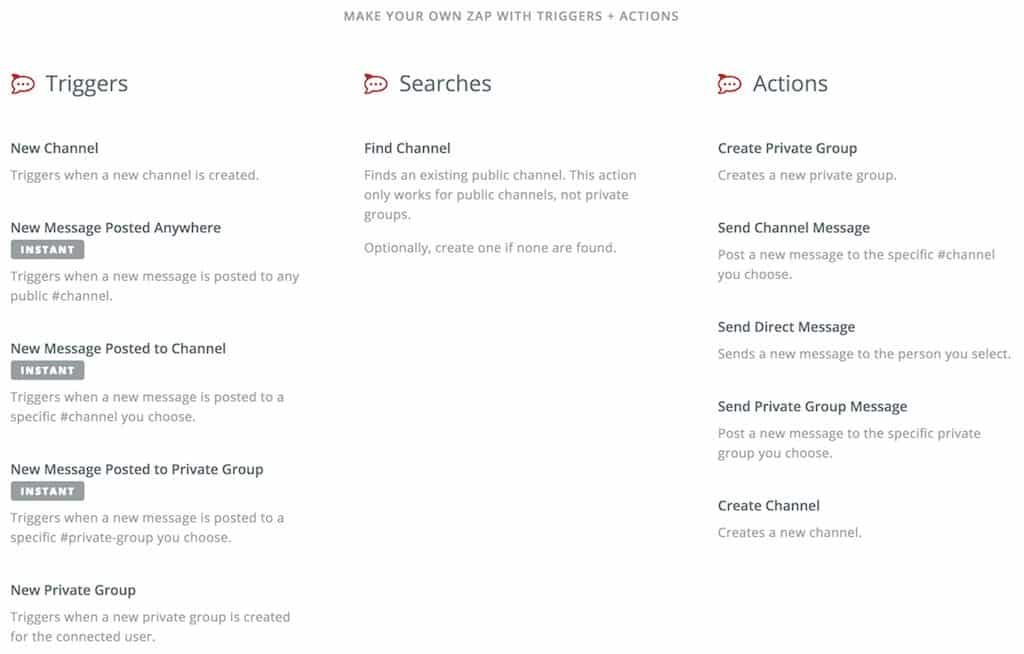This screenshot has width=1024, height=654.
Task: Select Send Private Group Message action
Action: pyautogui.click(x=812, y=407)
